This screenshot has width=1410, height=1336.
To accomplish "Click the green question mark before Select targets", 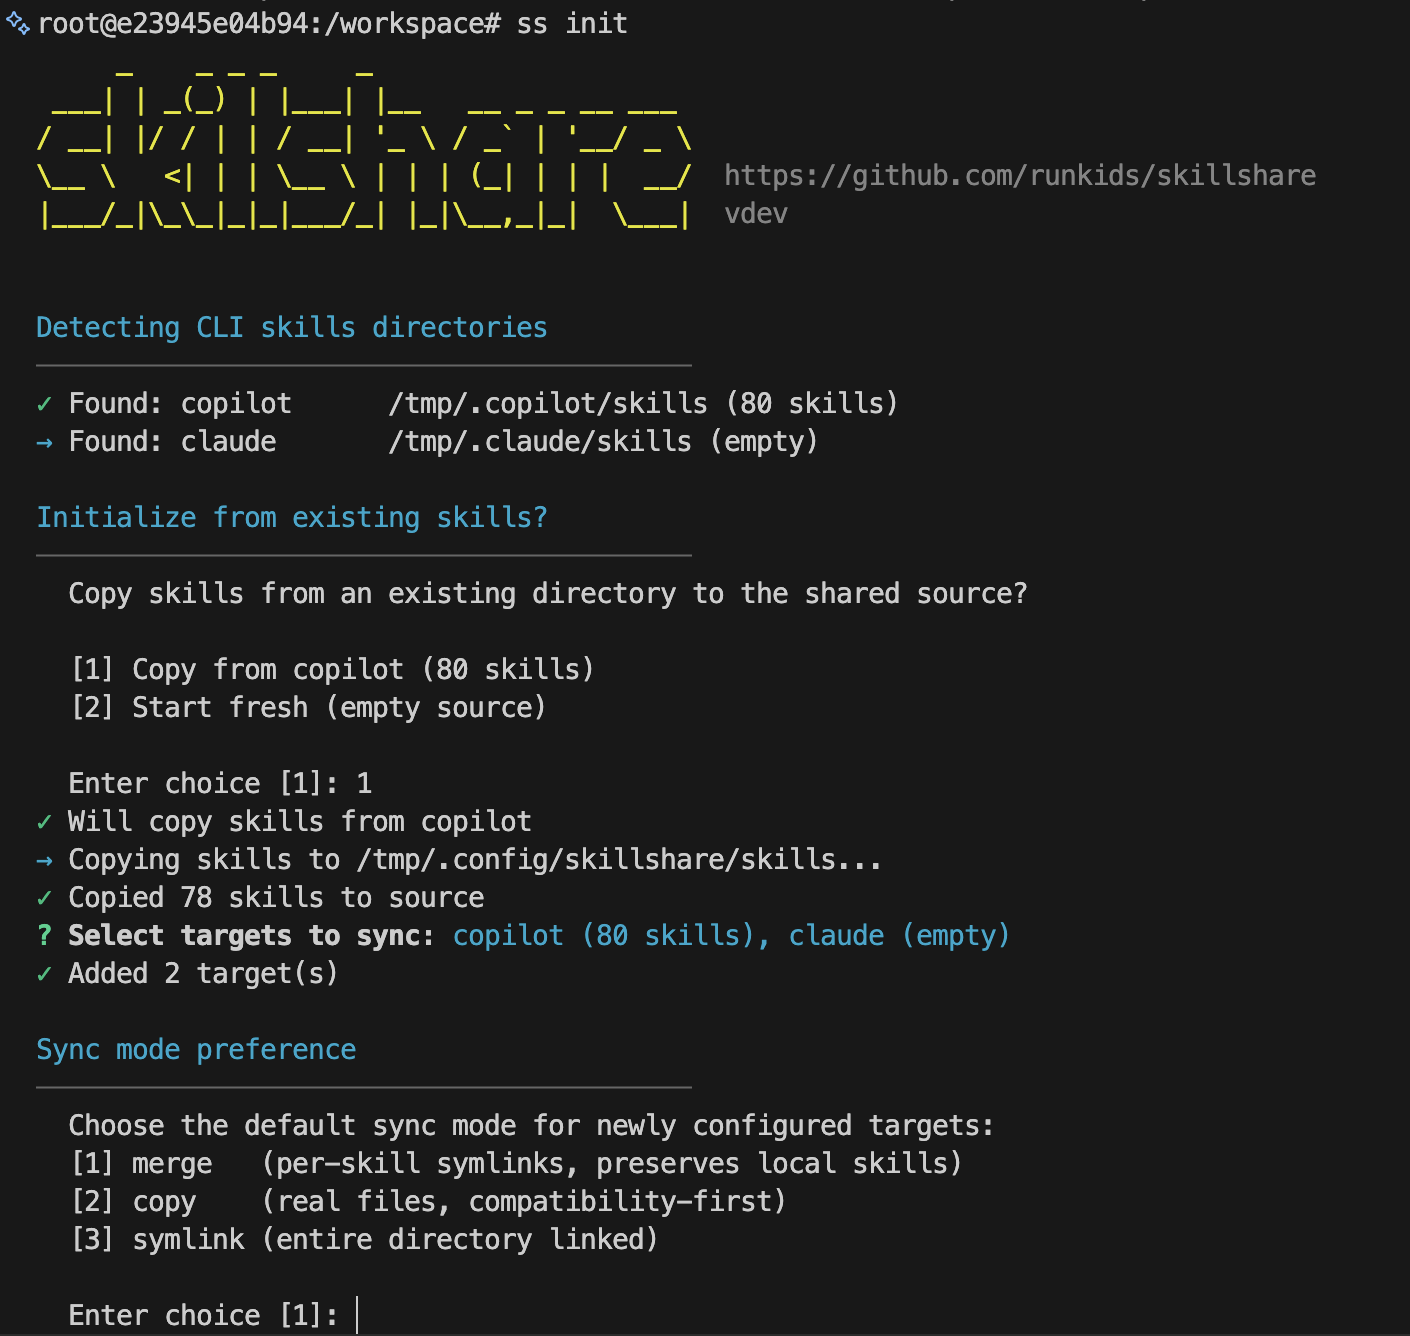I will (x=44, y=936).
